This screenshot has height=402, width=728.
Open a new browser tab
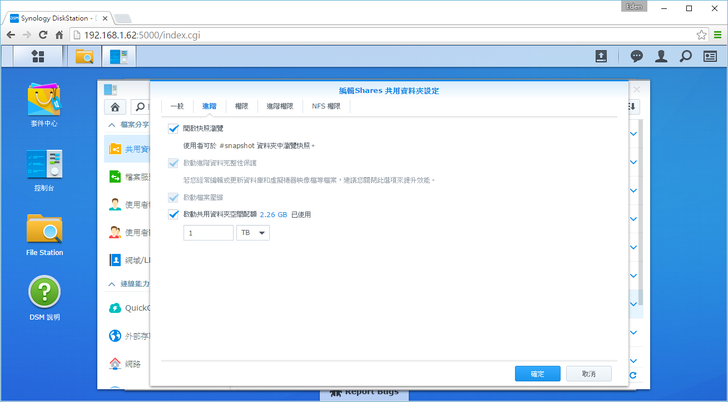pos(123,18)
